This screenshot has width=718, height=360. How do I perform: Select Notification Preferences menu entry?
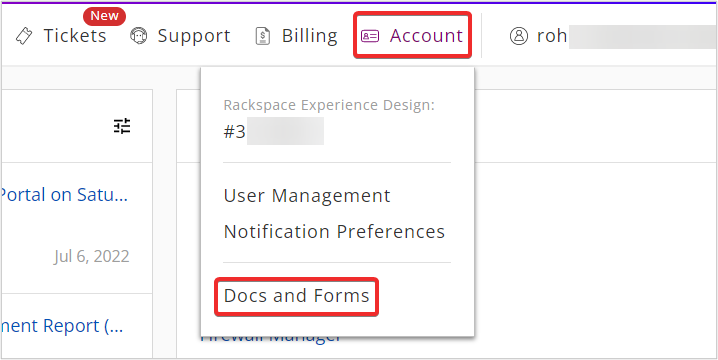(x=334, y=232)
